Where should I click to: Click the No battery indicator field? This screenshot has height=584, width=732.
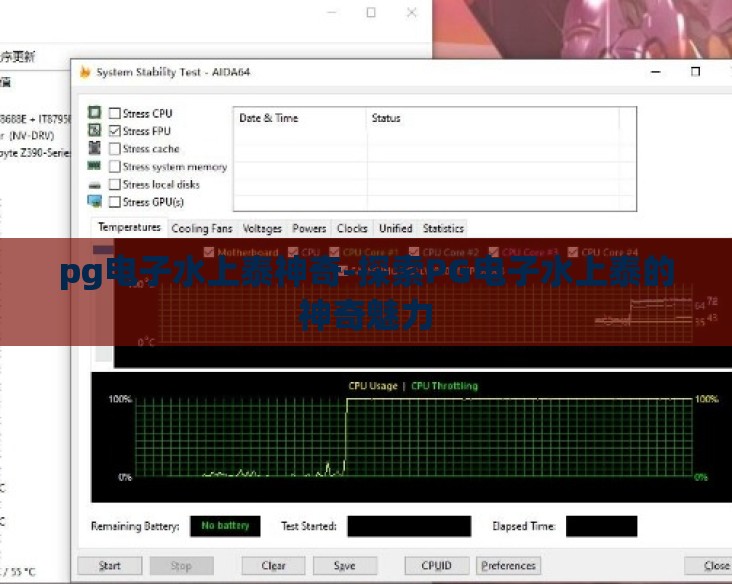(x=225, y=526)
